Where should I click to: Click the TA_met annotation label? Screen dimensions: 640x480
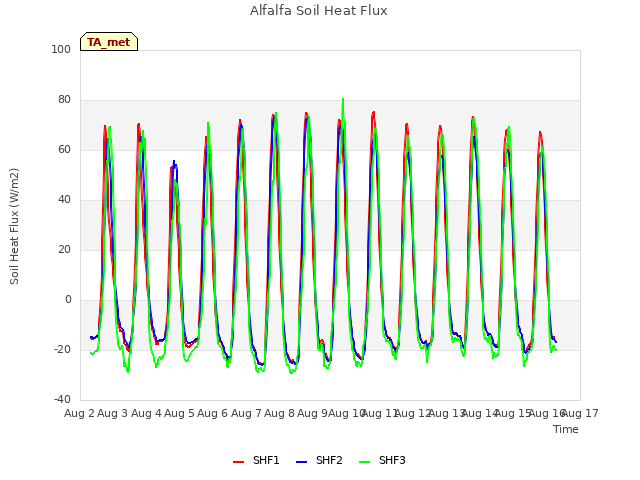click(109, 42)
